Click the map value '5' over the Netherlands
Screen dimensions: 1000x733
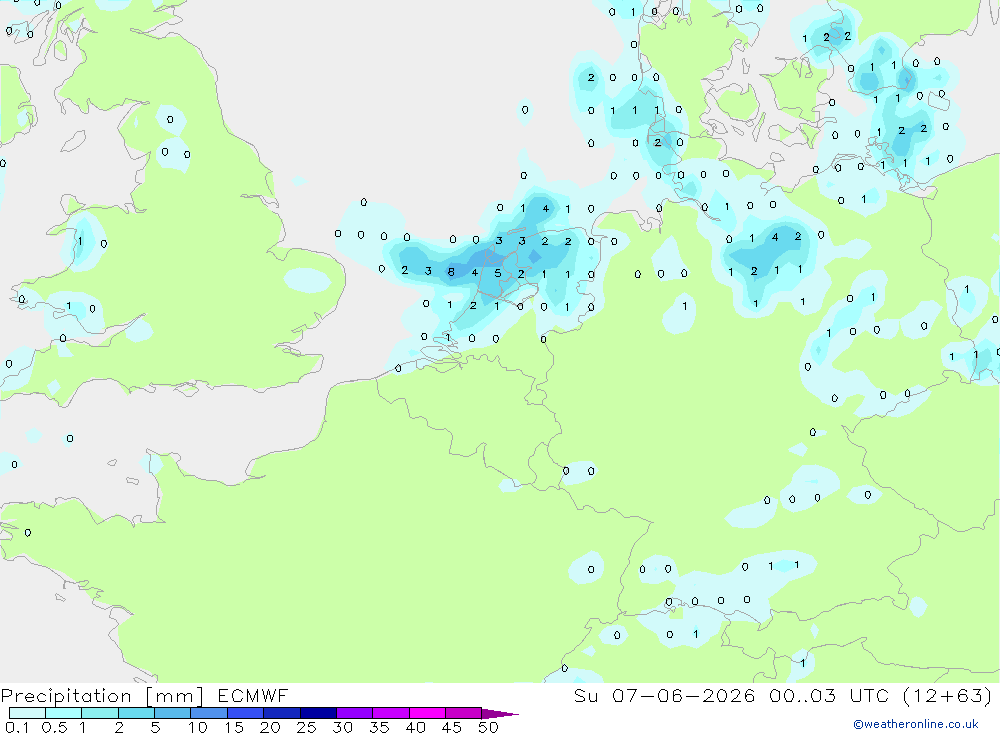tap(497, 273)
